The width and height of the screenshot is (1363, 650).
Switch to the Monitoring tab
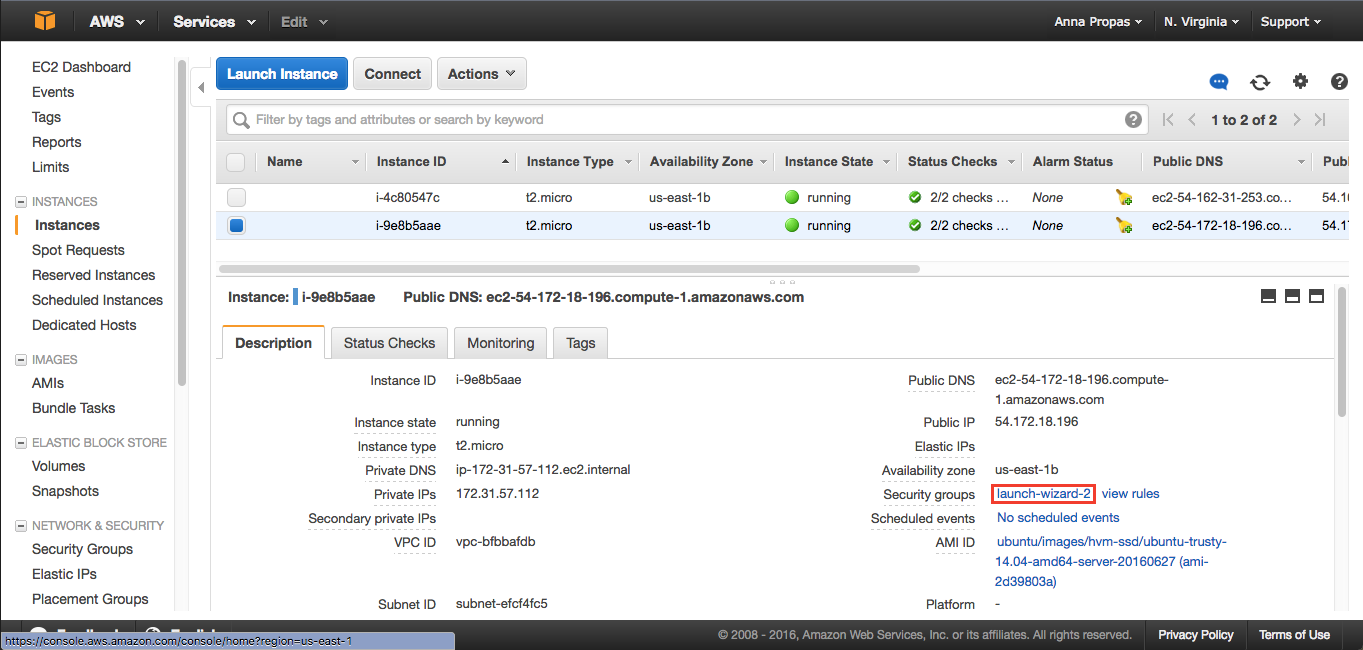click(500, 342)
